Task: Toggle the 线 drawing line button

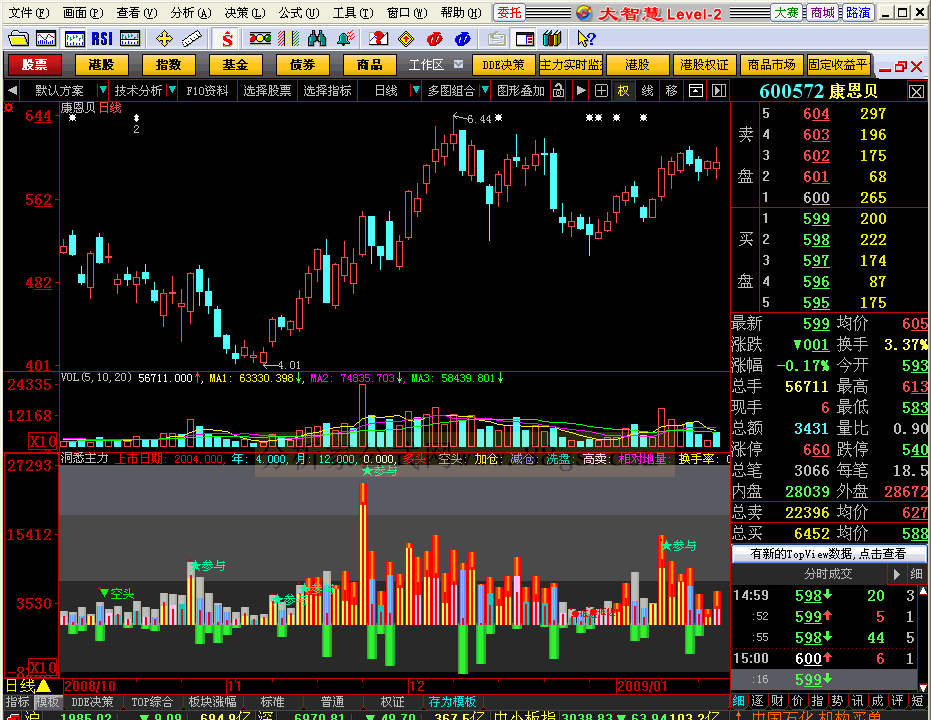Action: (648, 91)
